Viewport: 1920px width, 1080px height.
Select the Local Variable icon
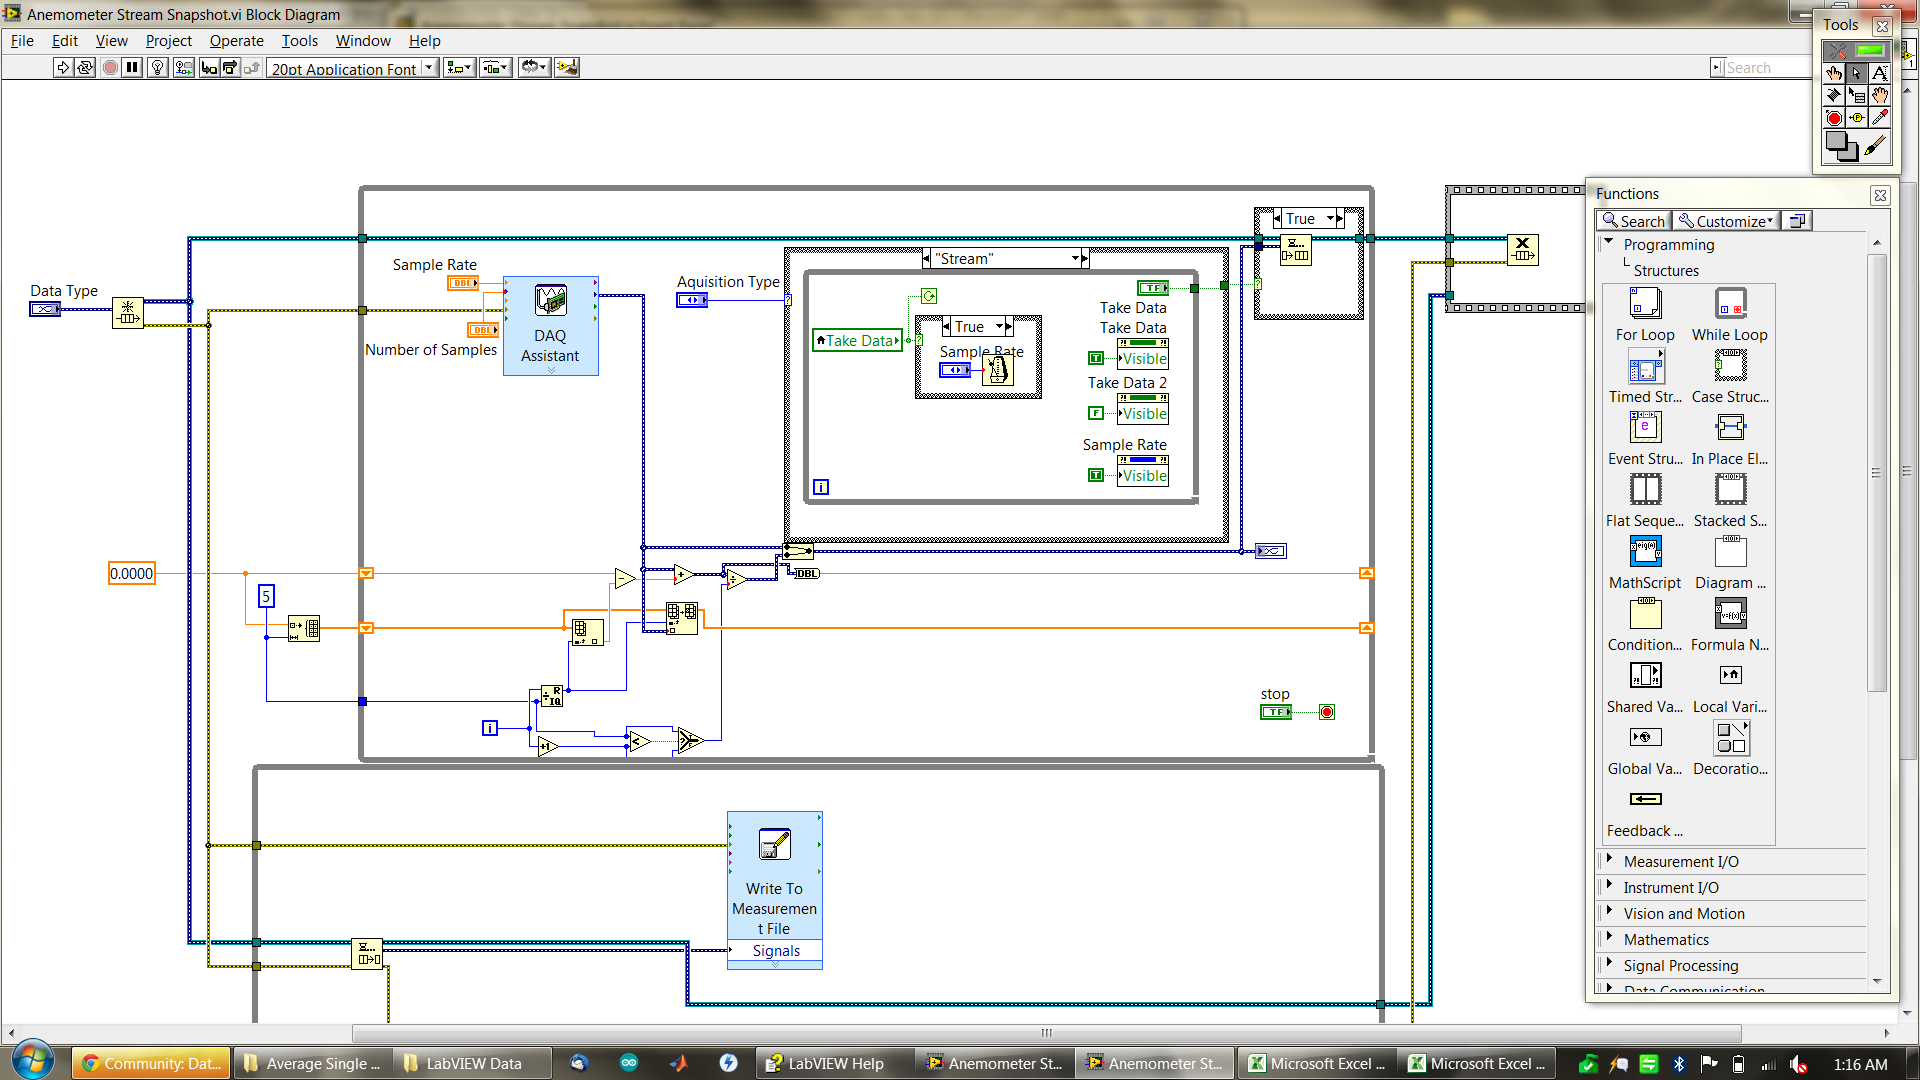pyautogui.click(x=1730, y=675)
